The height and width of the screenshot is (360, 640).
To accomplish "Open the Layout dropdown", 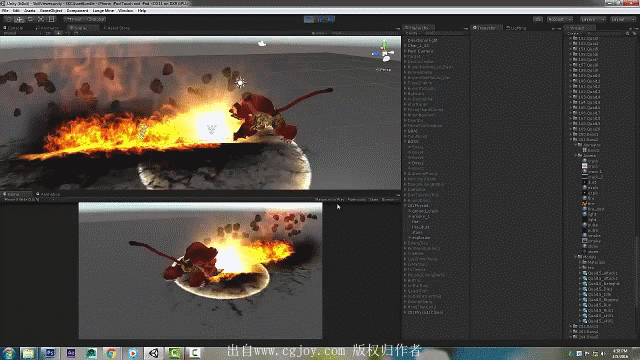I will (623, 19).
